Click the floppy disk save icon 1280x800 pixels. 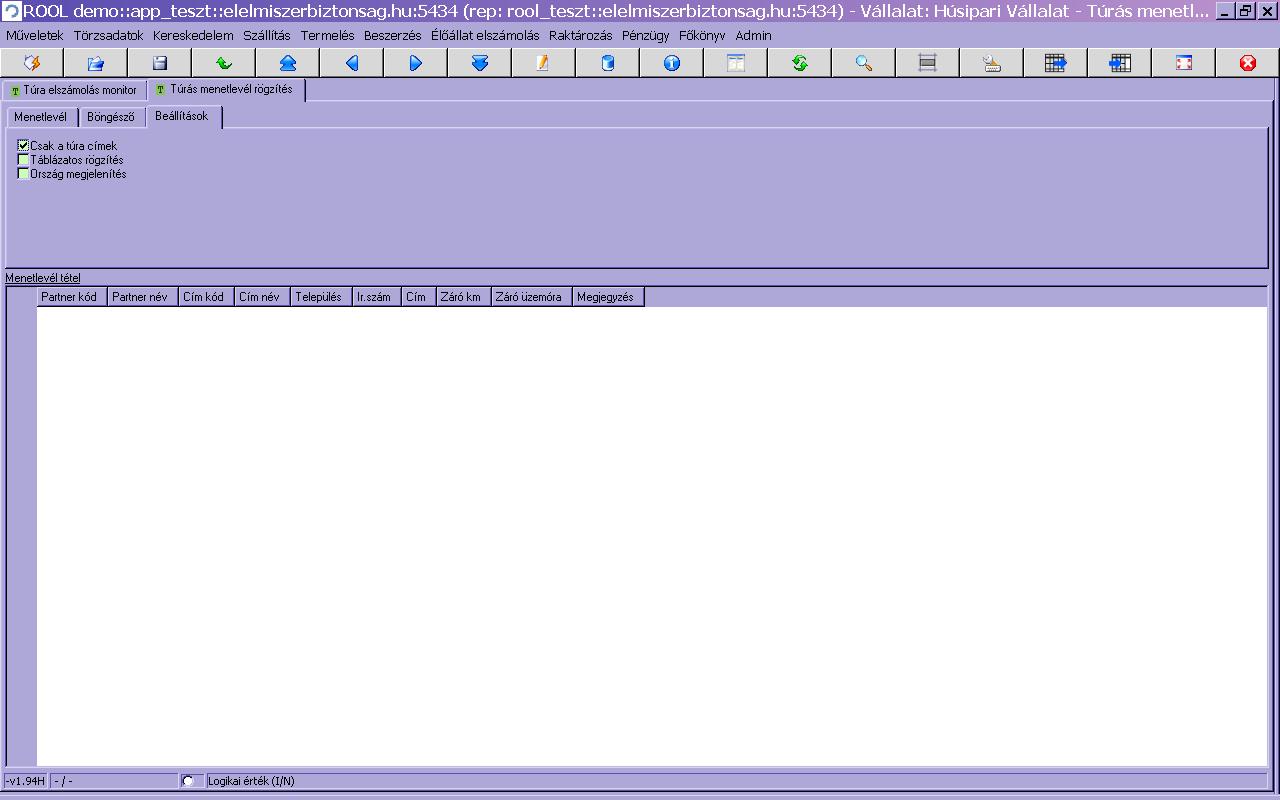click(160, 63)
